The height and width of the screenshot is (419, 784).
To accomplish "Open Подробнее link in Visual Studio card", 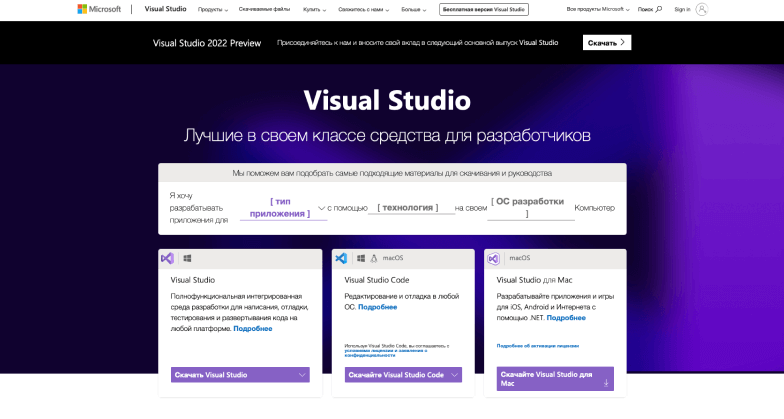I will point(252,328).
